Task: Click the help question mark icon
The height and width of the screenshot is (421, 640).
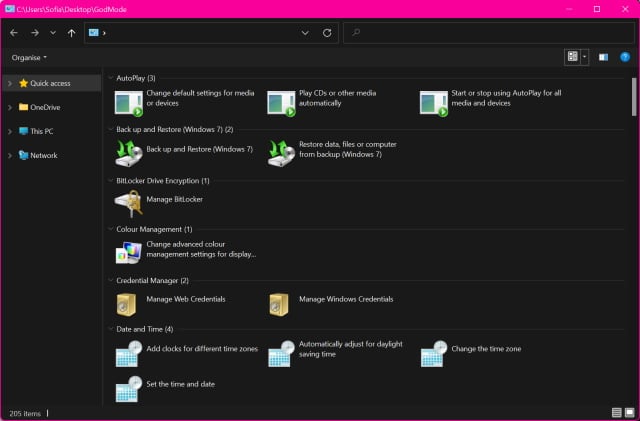Action: point(625,57)
